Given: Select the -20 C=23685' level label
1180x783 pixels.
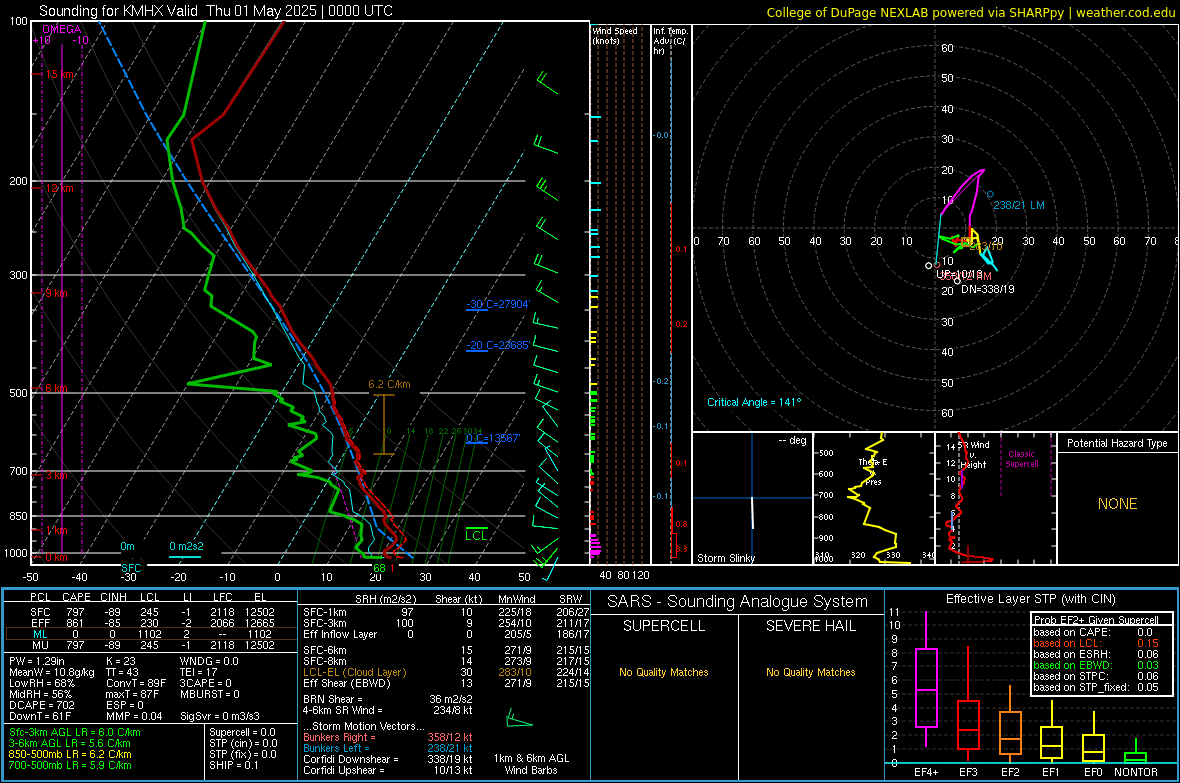Looking at the screenshot, I should pyautogui.click(x=498, y=346).
